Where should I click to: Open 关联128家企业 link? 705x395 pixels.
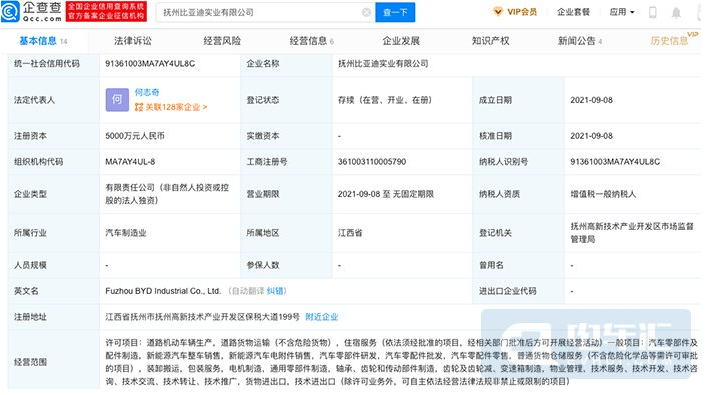pos(171,107)
